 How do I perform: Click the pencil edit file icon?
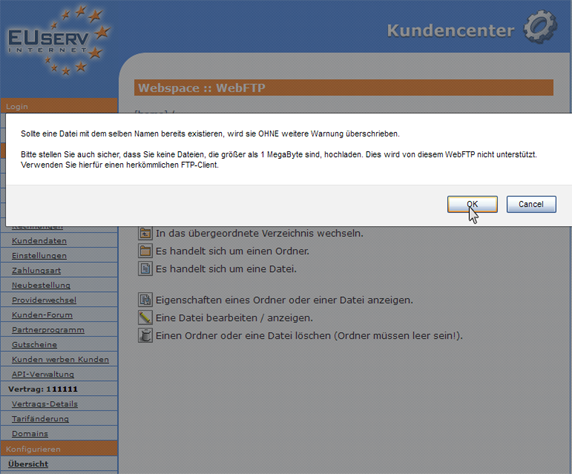click(x=145, y=318)
